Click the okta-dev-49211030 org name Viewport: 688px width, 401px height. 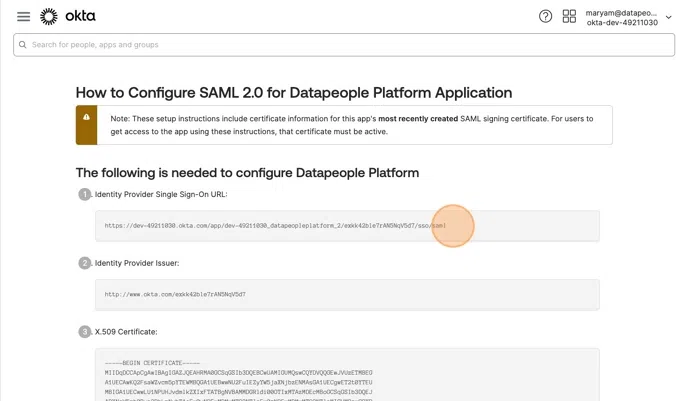[x=622, y=22]
